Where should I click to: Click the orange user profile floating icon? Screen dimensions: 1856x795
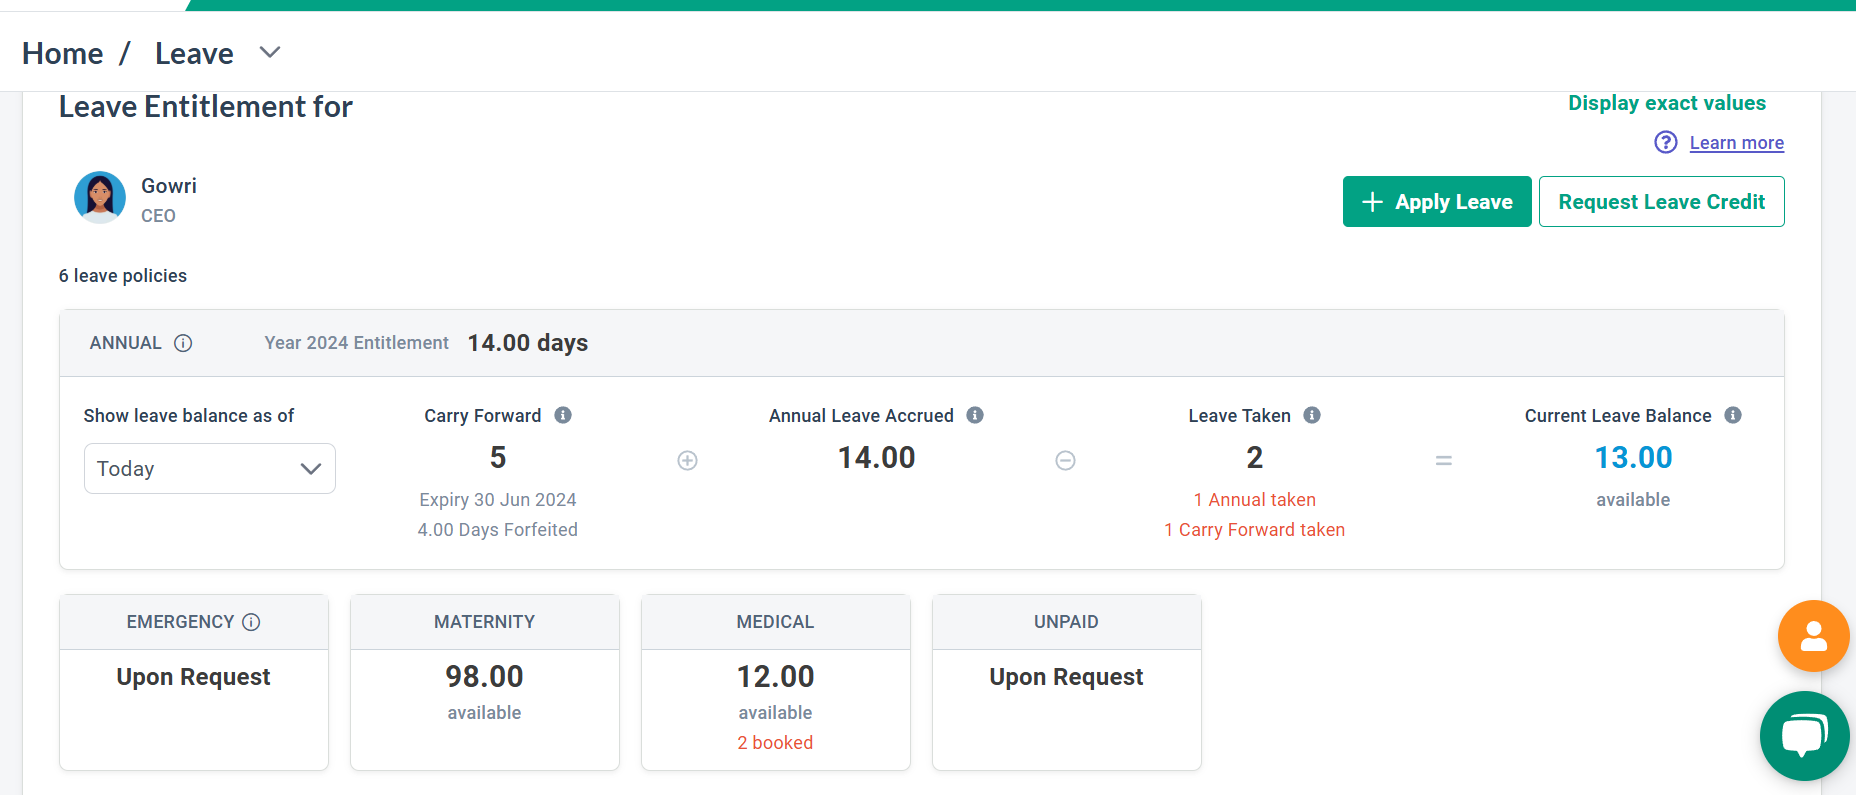point(1813,636)
